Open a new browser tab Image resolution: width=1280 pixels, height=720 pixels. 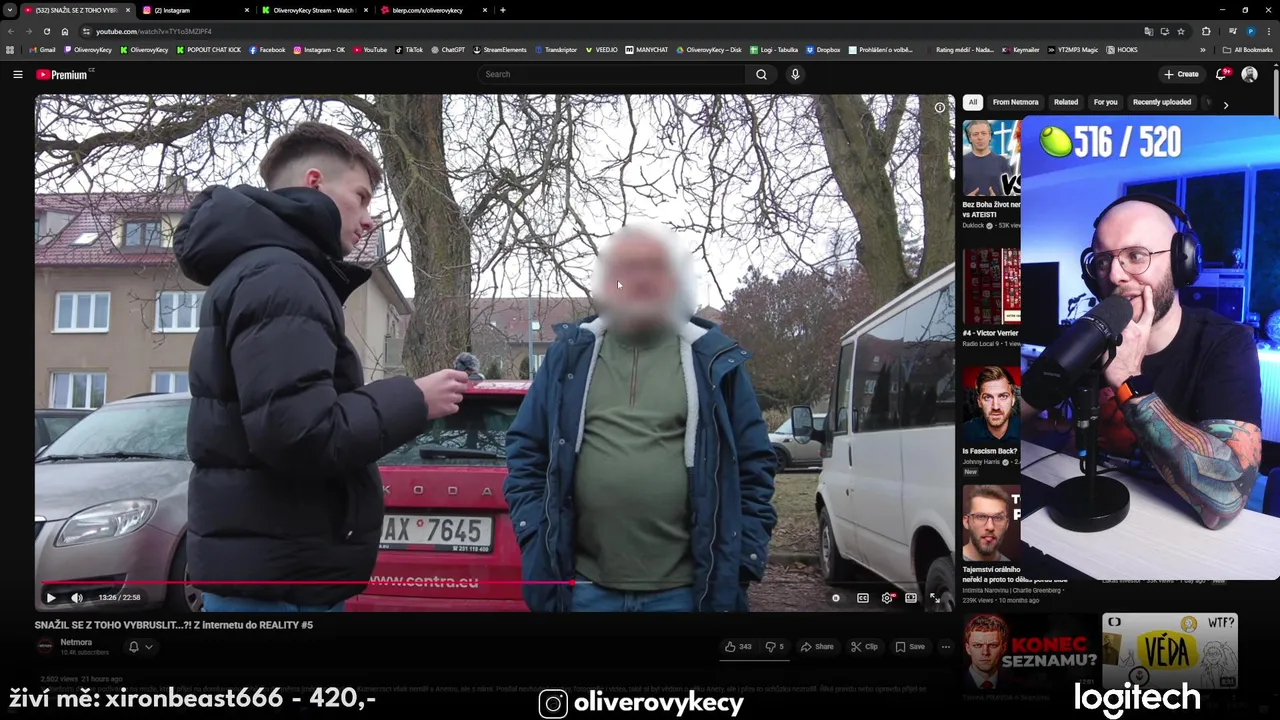pyautogui.click(x=502, y=10)
